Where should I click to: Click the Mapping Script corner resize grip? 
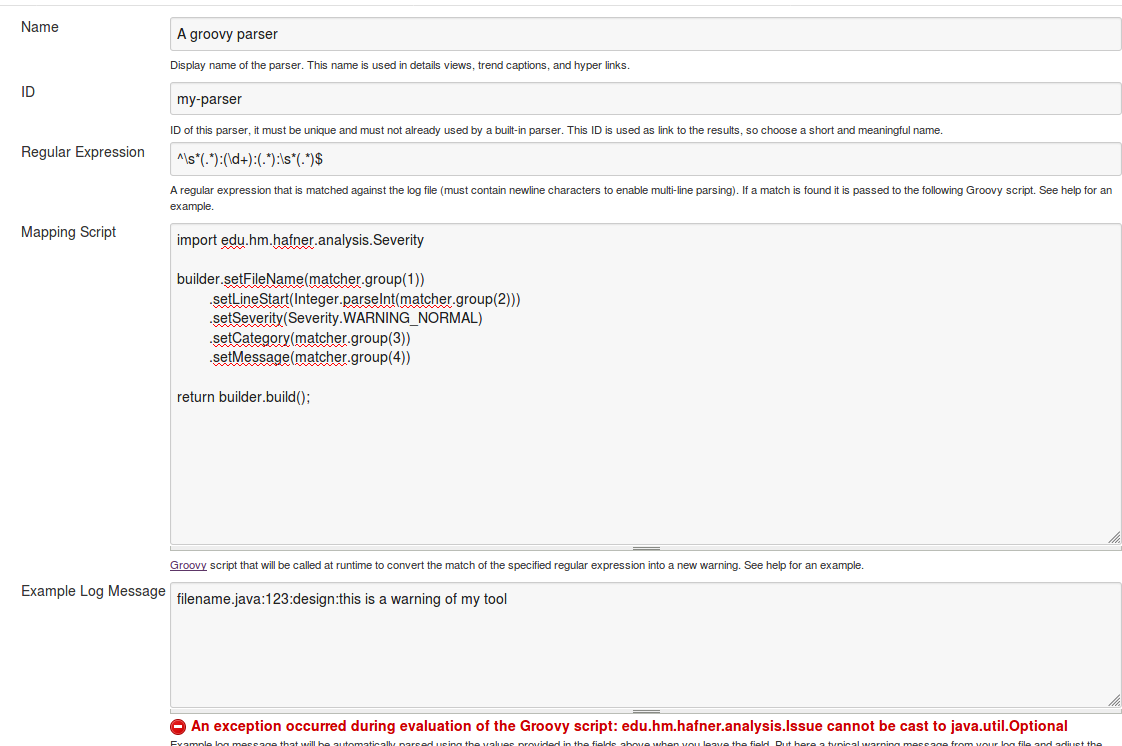(1113, 537)
